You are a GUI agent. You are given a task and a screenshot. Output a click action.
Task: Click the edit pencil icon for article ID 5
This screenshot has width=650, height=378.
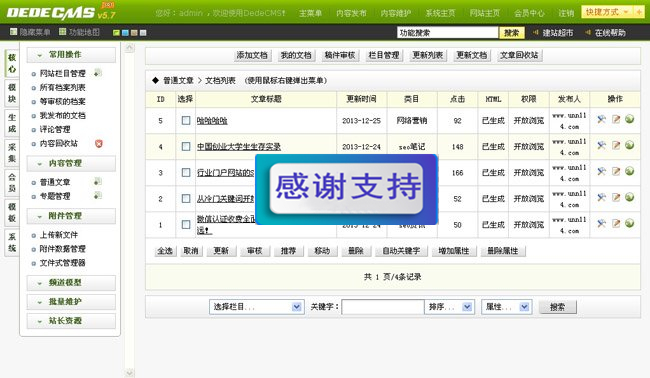(616, 120)
